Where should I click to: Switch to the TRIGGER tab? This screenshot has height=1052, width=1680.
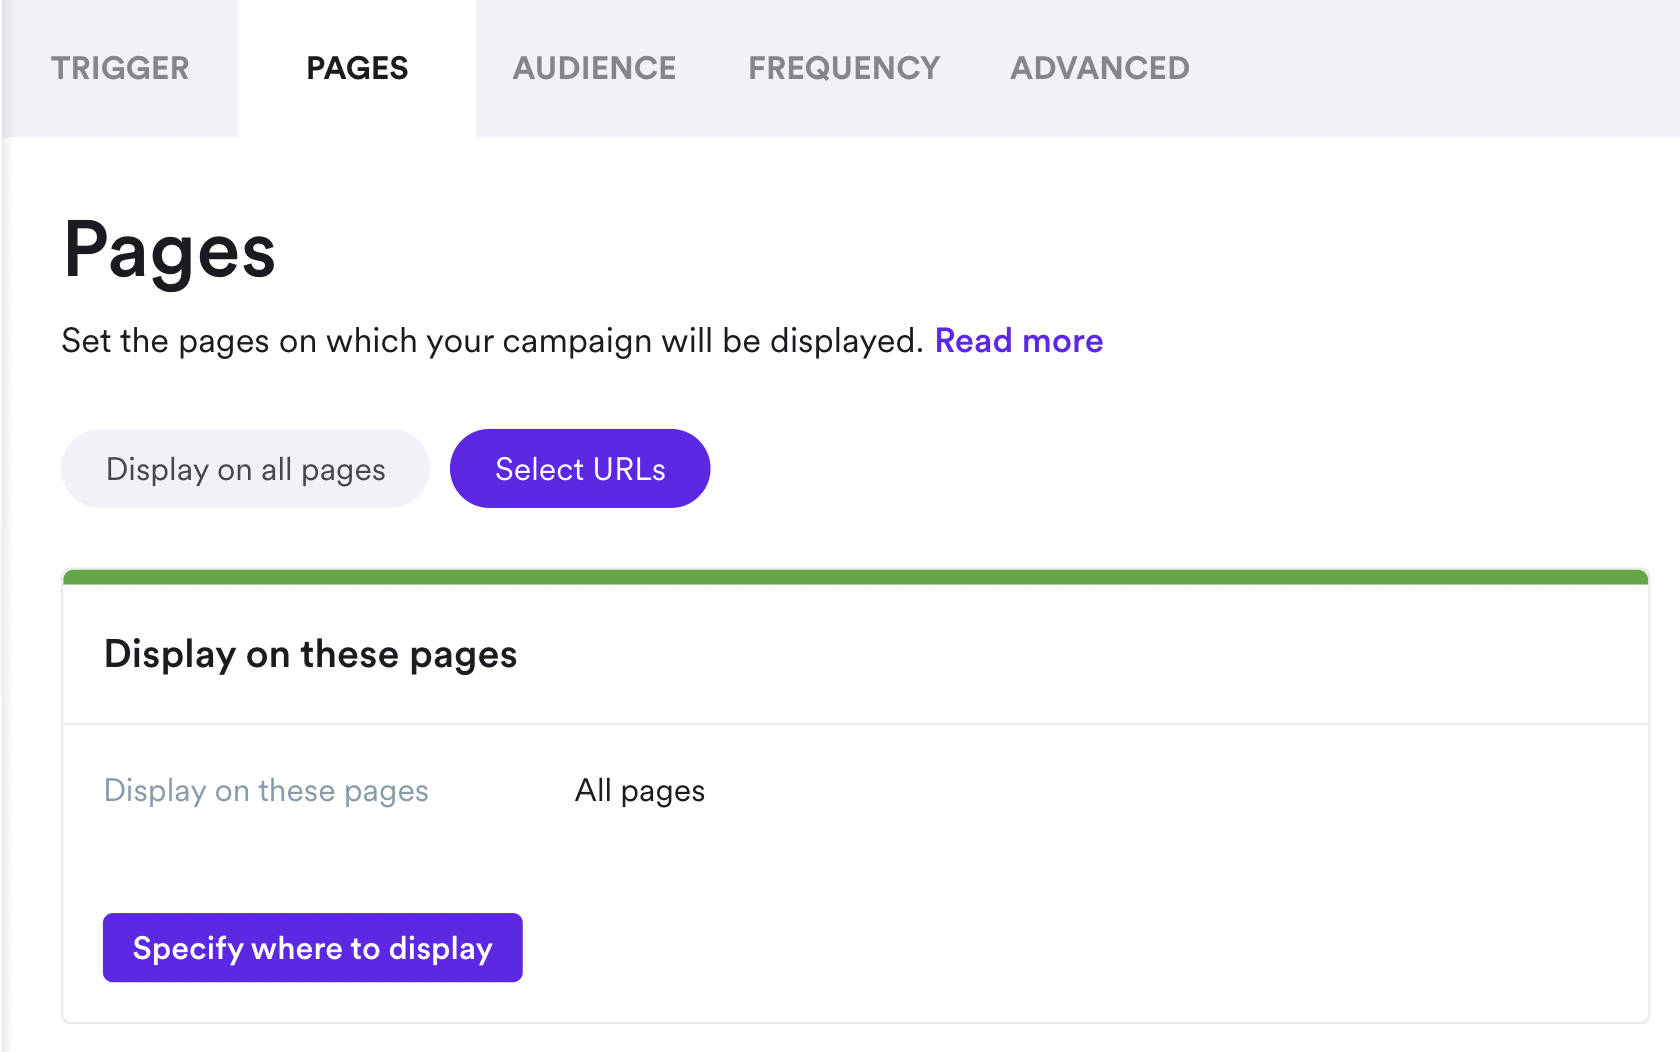click(120, 68)
